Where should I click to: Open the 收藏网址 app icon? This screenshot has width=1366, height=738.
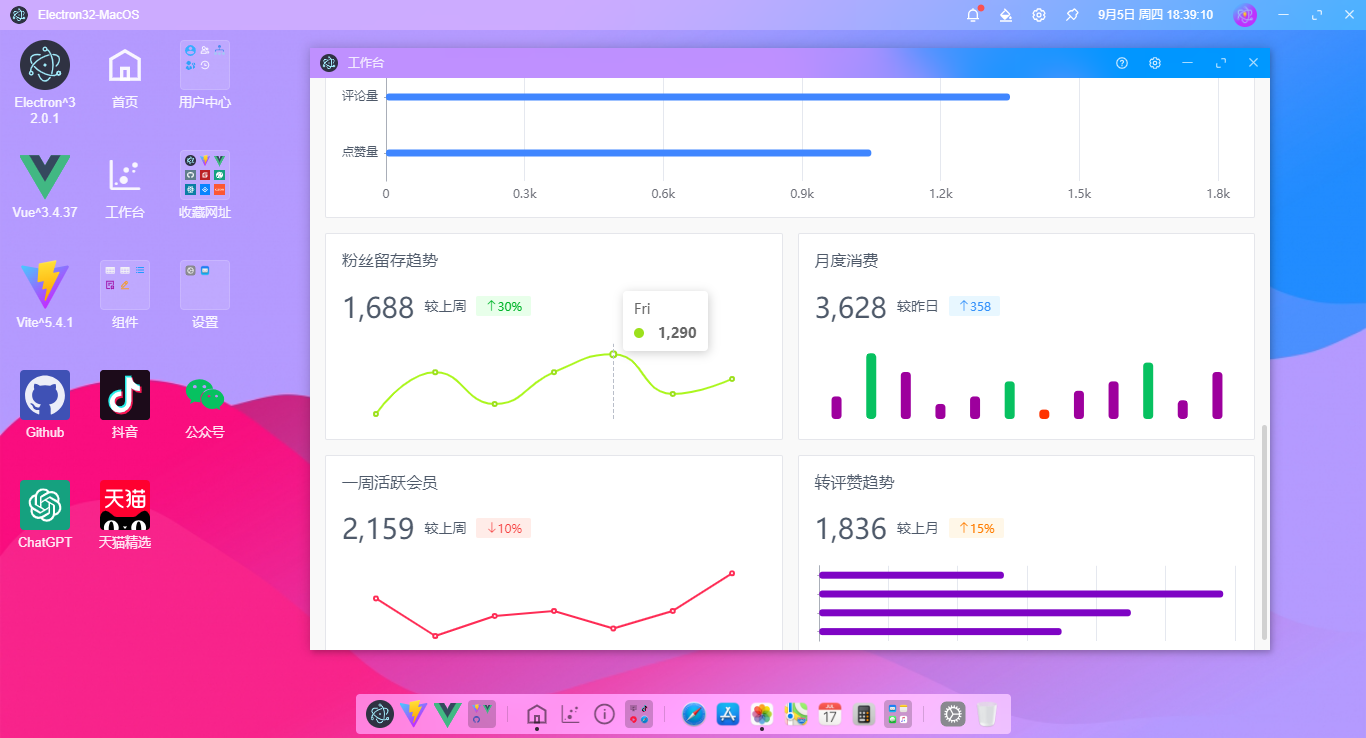(x=204, y=172)
